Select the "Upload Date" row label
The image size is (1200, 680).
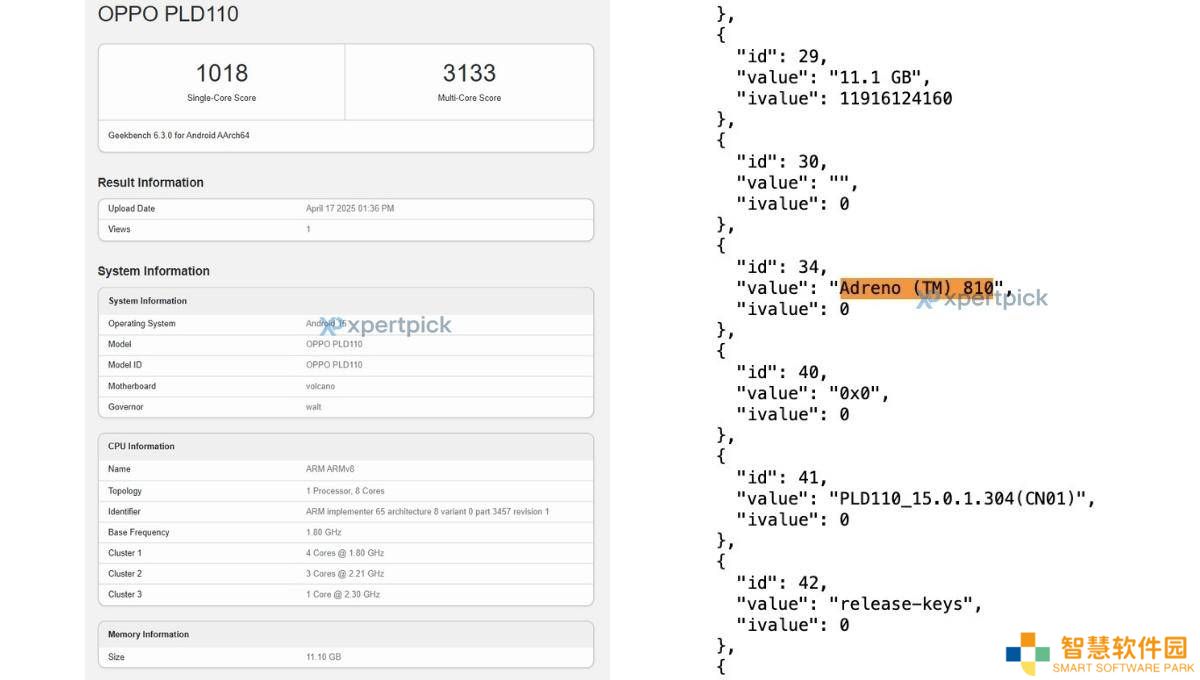[x=131, y=209]
